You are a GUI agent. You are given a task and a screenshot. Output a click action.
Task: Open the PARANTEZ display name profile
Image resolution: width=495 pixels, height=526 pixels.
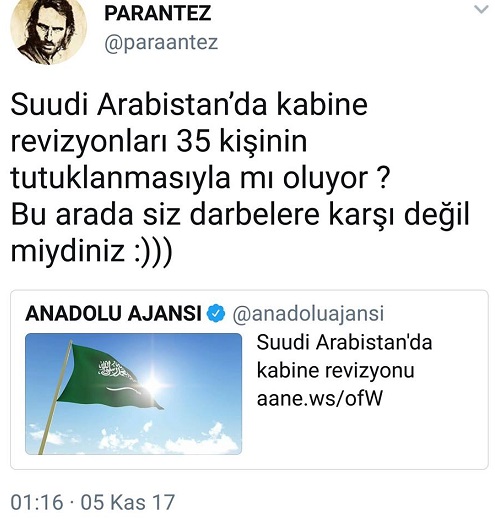(x=157, y=13)
